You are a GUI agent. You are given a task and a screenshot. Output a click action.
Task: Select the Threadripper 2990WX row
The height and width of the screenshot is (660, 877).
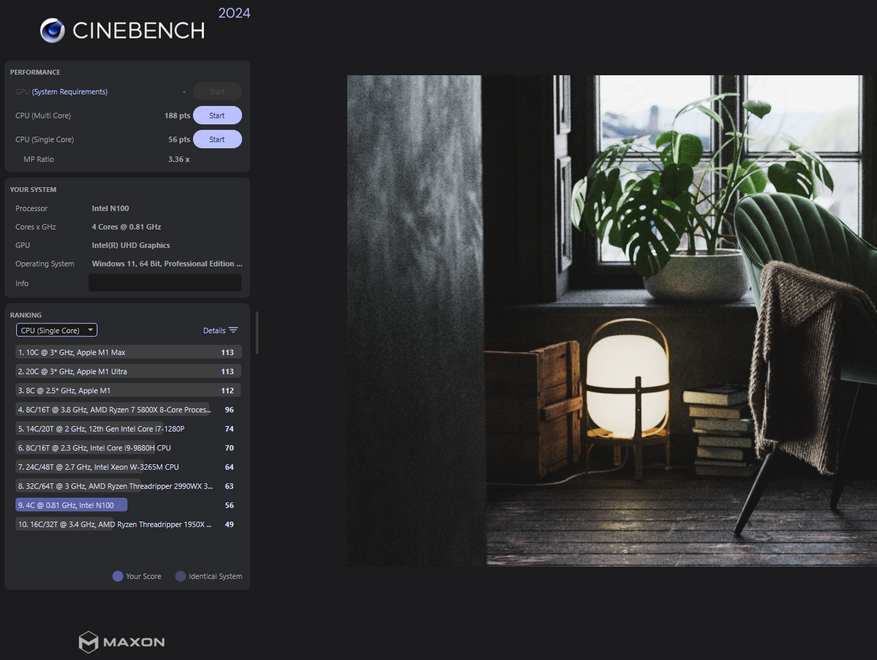point(129,486)
